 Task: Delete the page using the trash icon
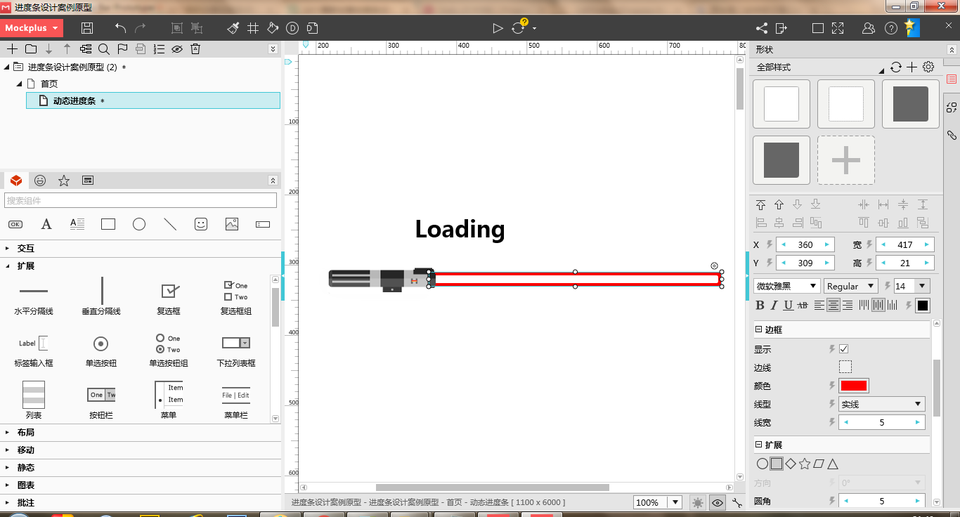coord(195,49)
